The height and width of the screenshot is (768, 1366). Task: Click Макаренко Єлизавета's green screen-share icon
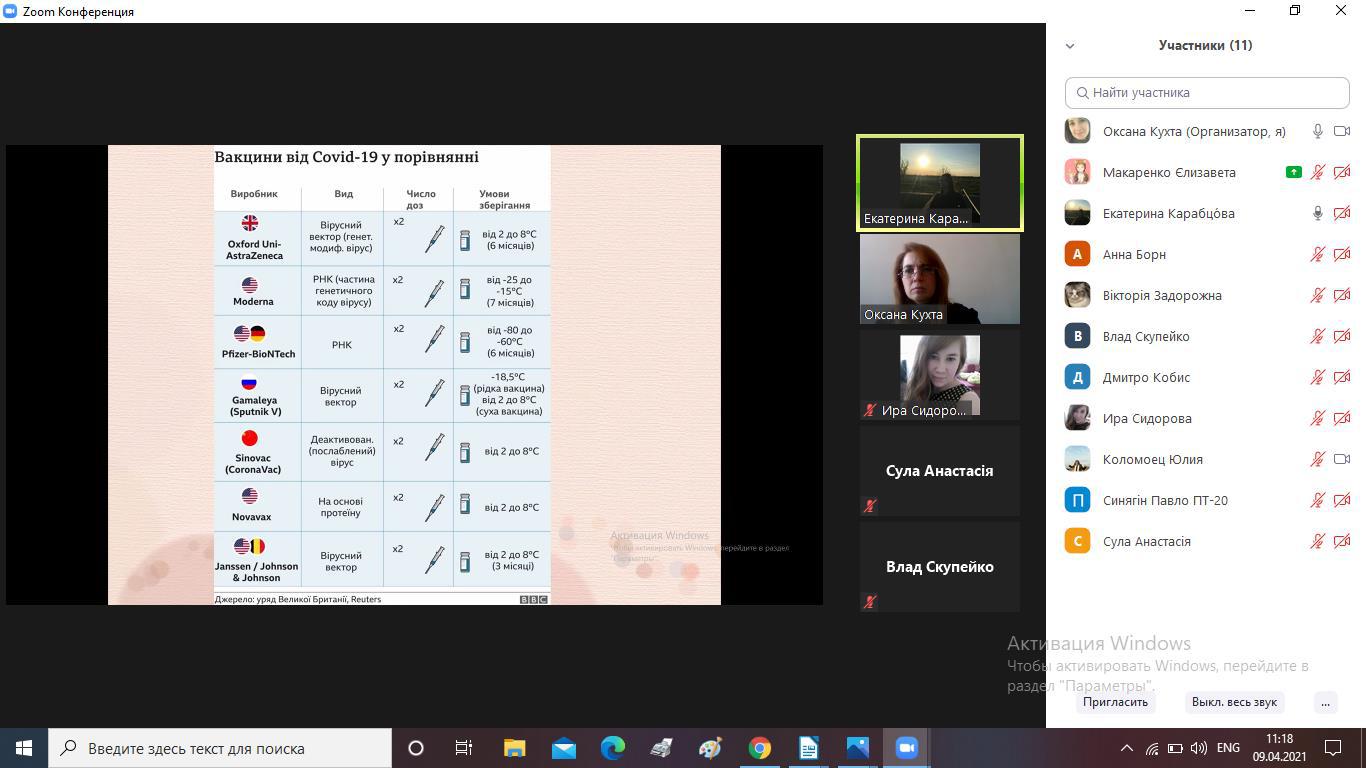(x=1293, y=172)
